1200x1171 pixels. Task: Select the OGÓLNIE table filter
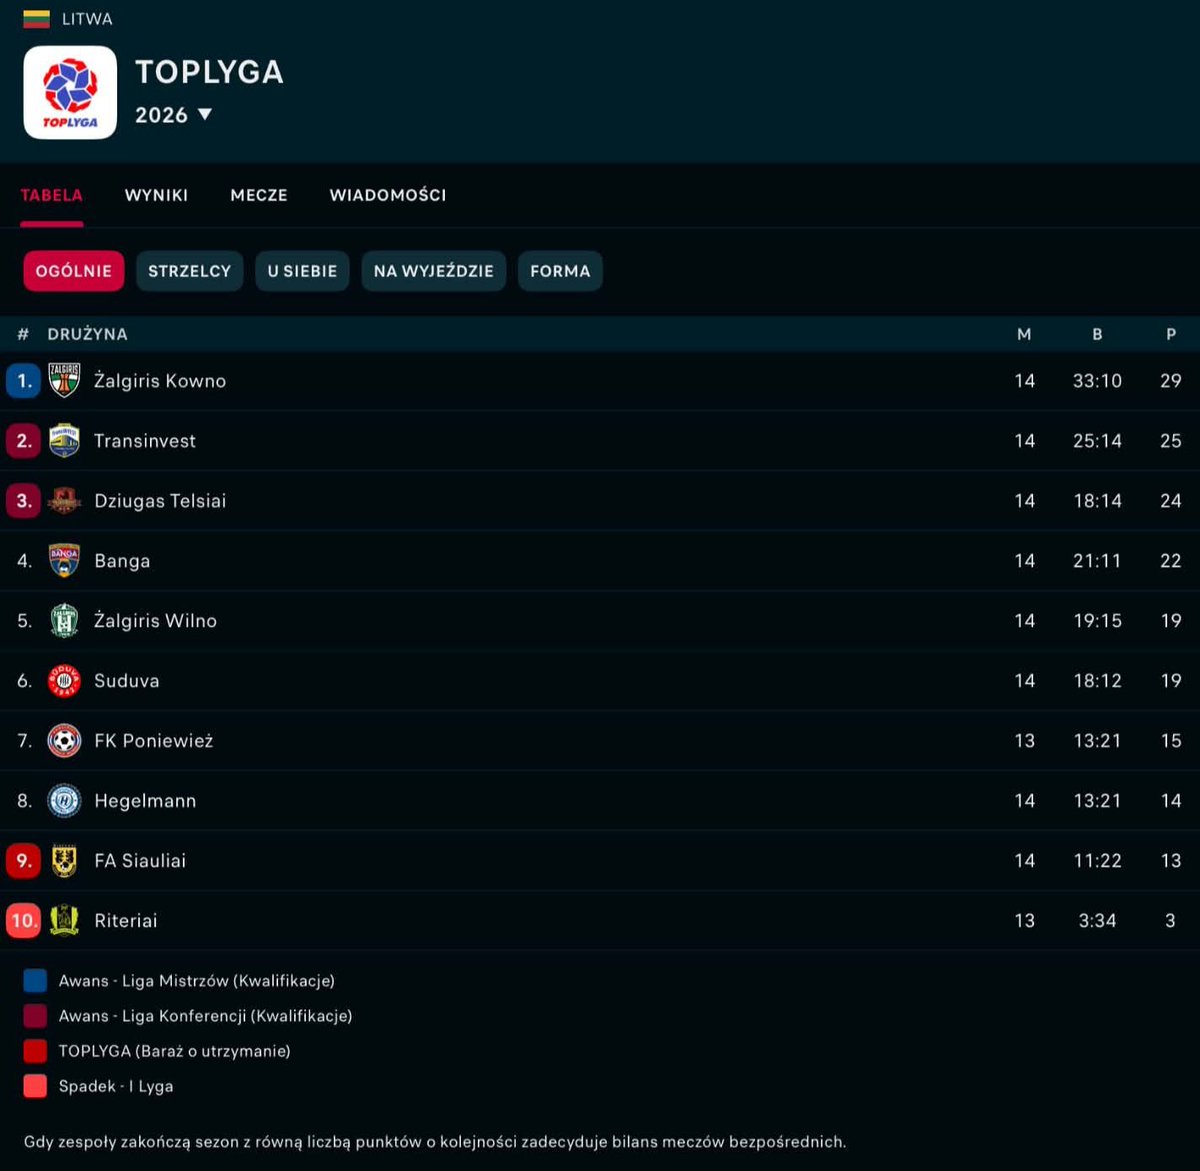74,271
